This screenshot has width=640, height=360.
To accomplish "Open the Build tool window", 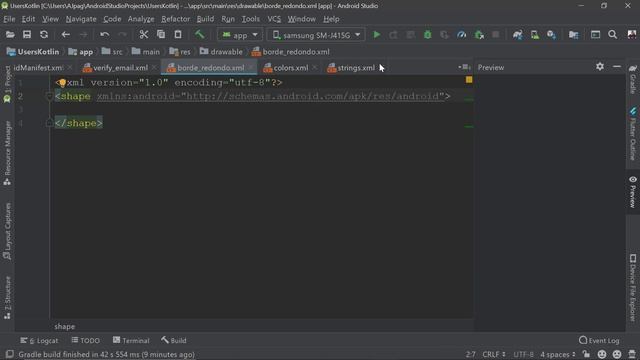I will (173, 340).
